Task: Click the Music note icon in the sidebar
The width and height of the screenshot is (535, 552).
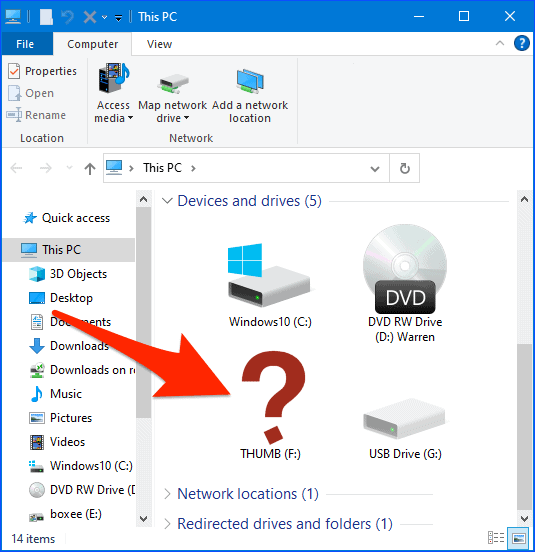Action: [37, 394]
